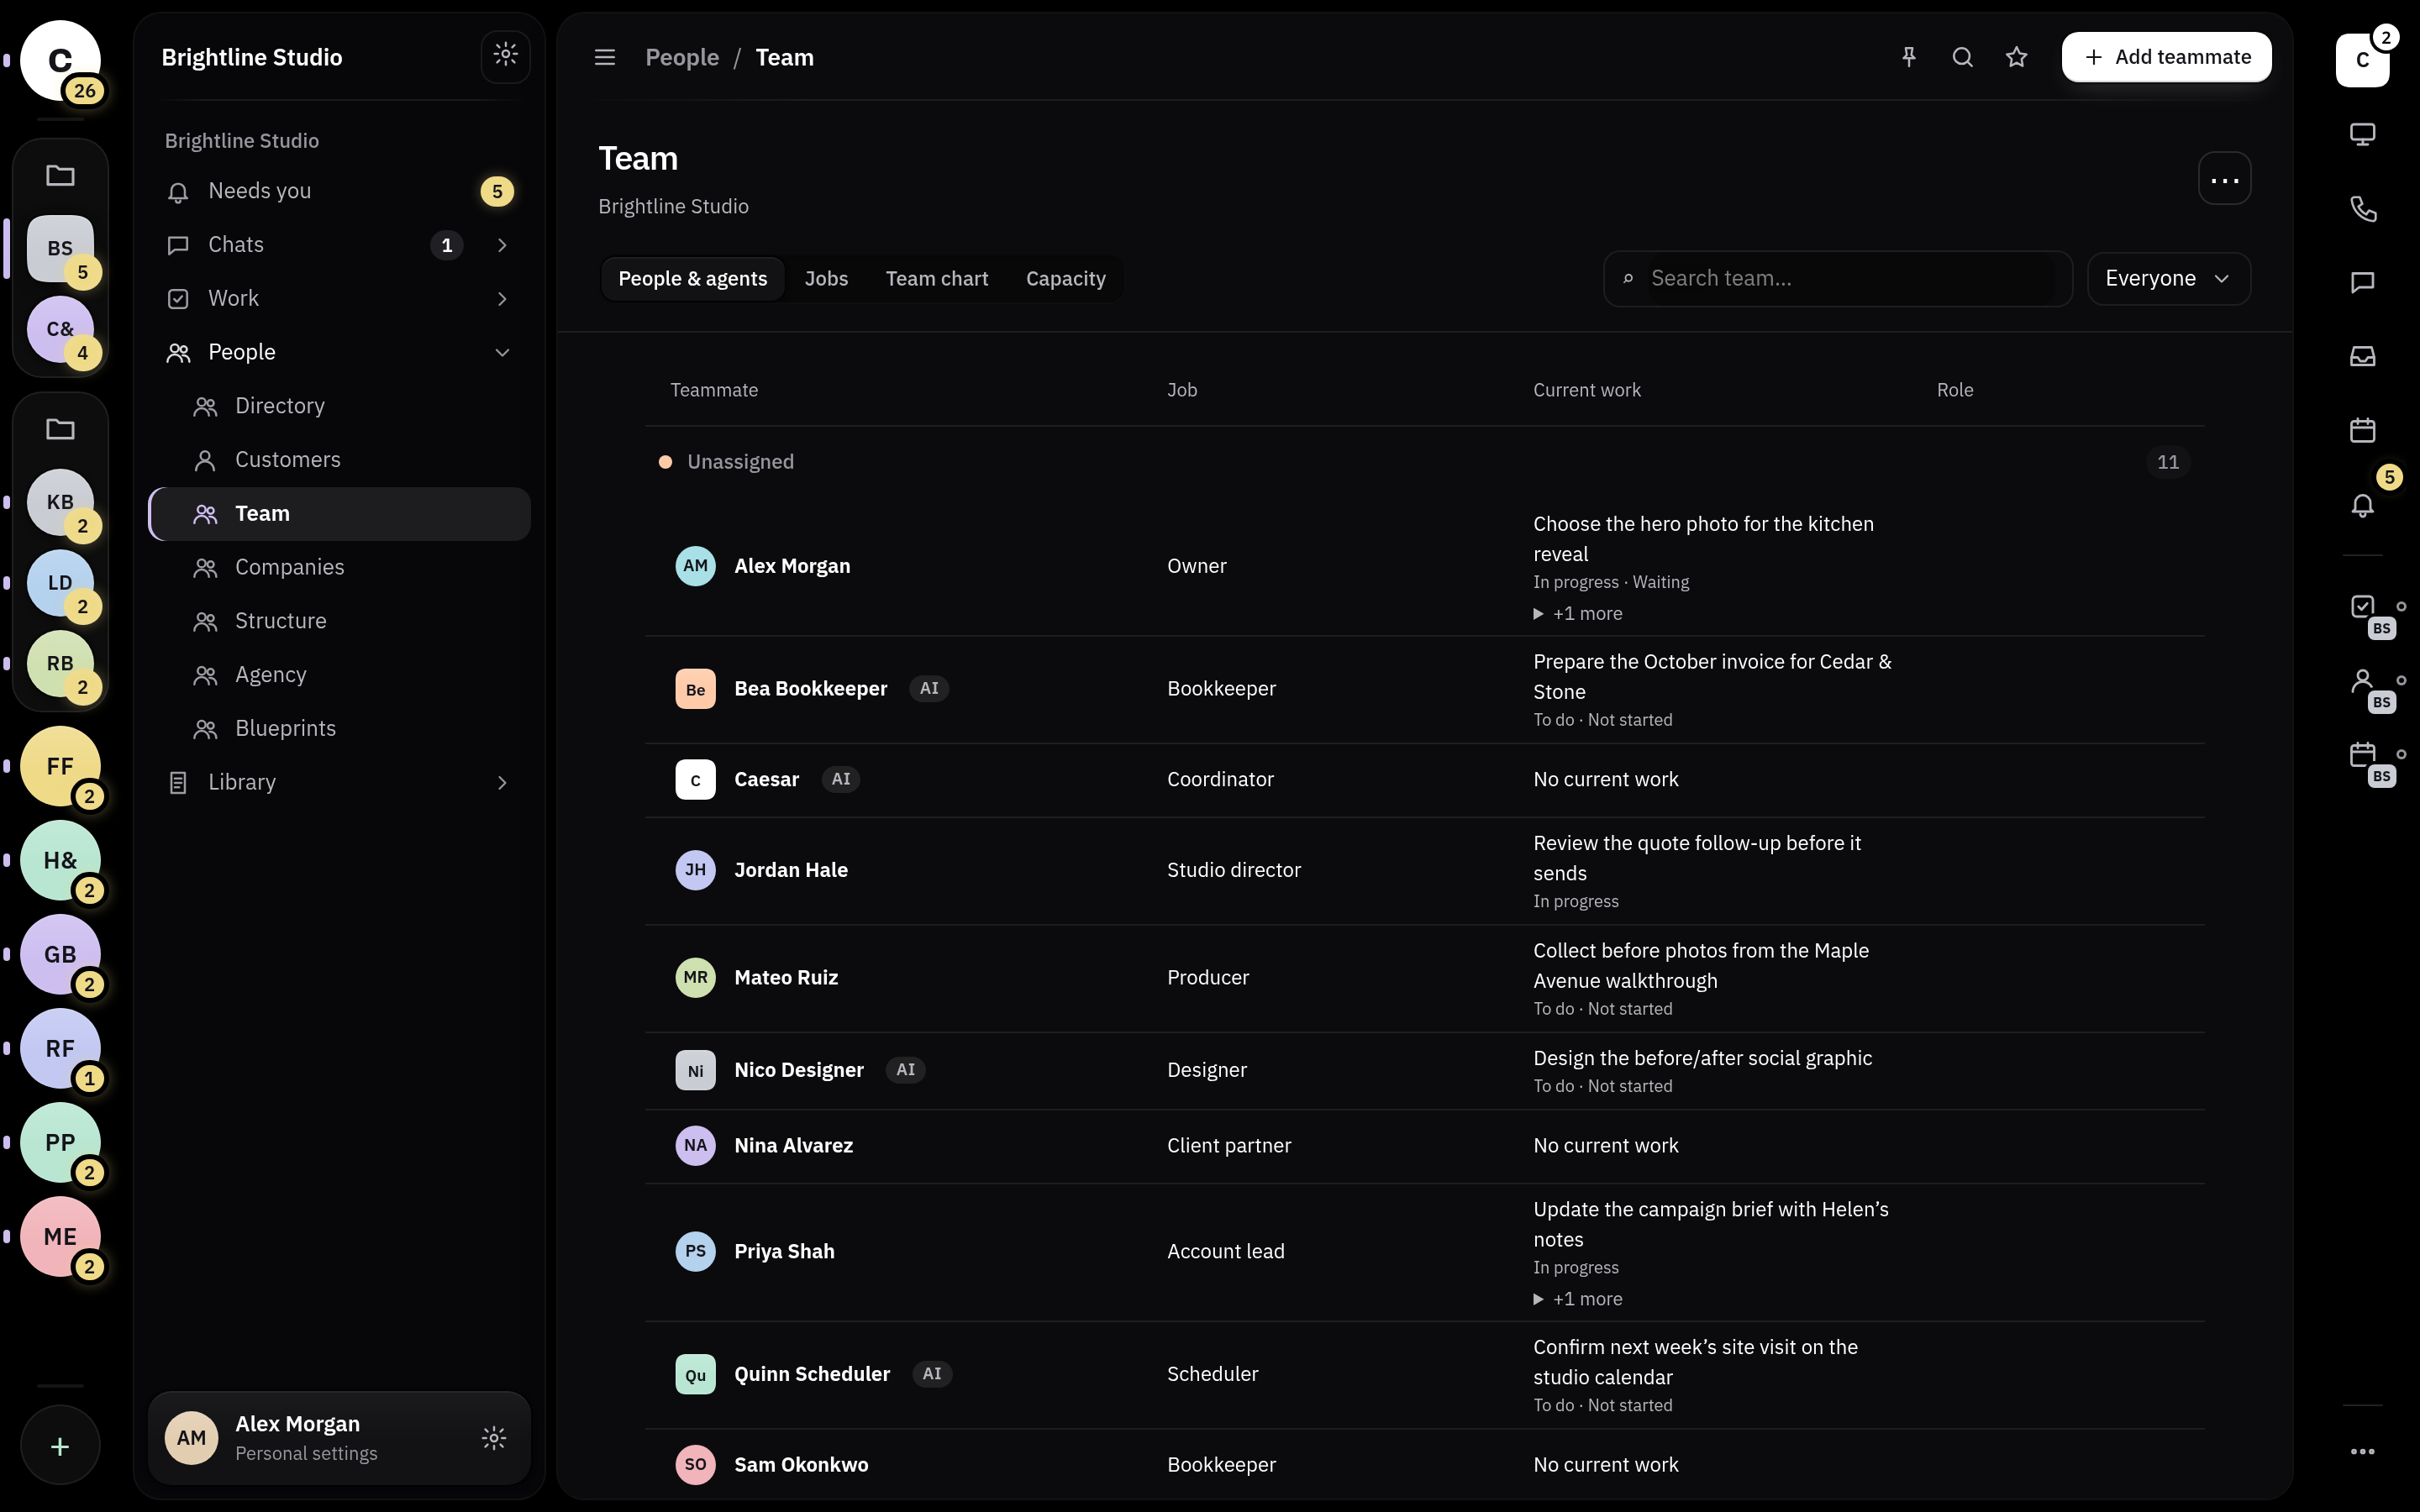Open the FF workspace avatar

(60, 766)
